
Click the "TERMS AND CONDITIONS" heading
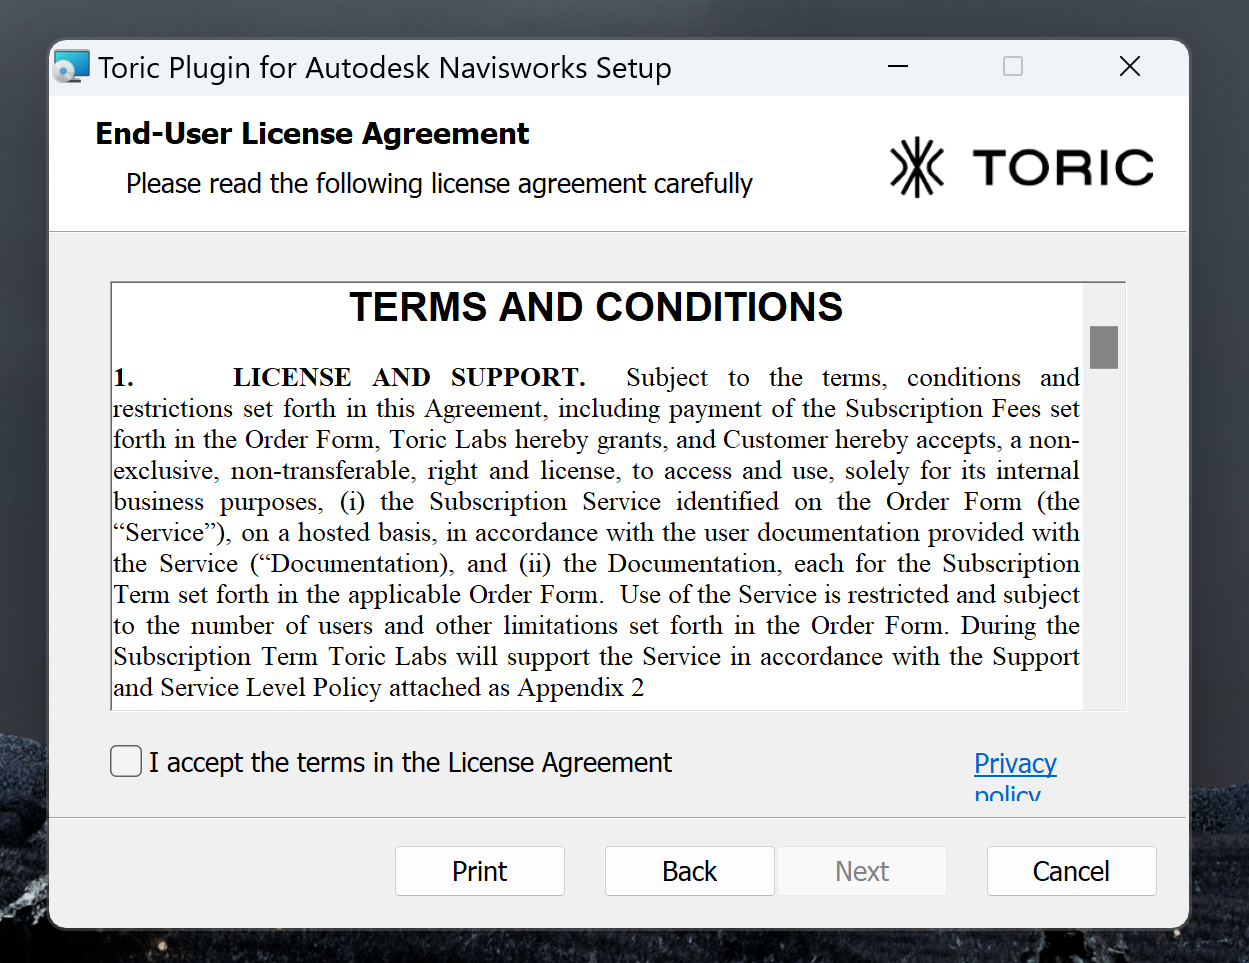coord(596,307)
